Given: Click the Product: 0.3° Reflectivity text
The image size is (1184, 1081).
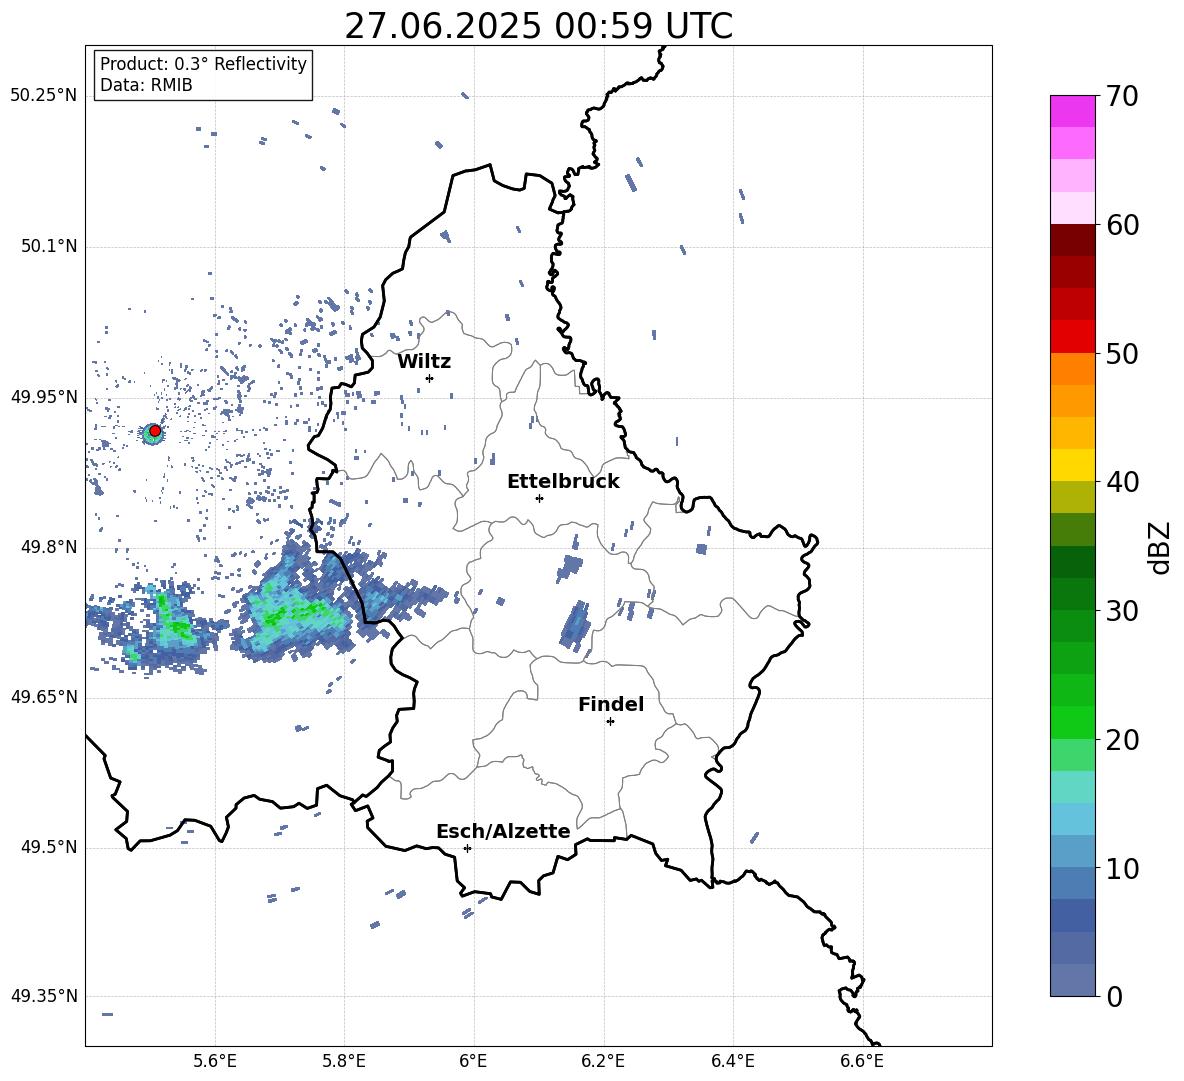Looking at the screenshot, I should 203,64.
